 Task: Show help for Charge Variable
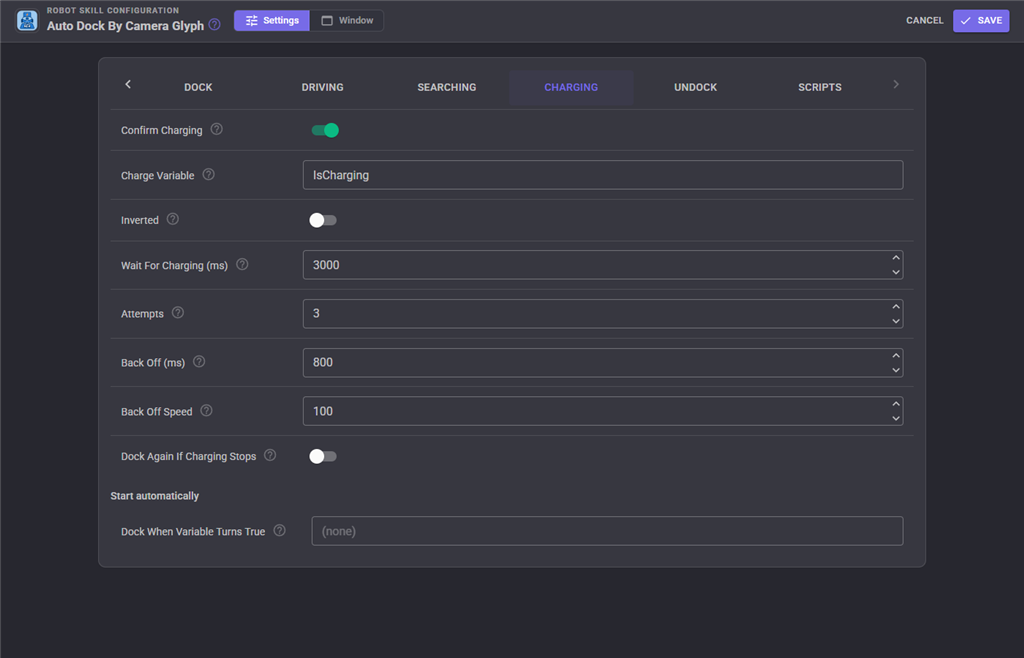pyautogui.click(x=208, y=174)
